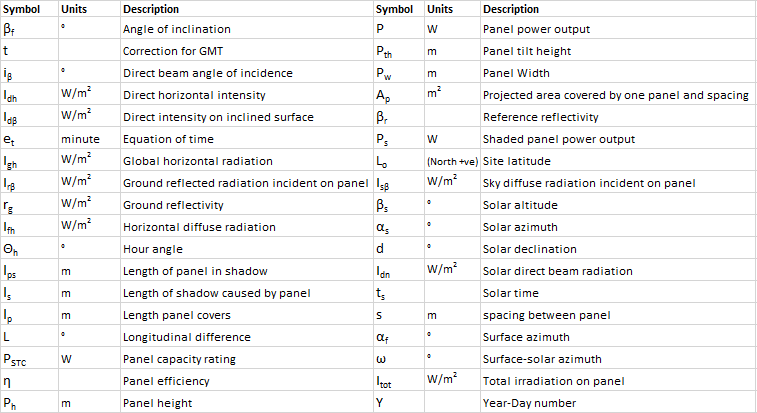Click the 'Equation of time' cell
The height and width of the screenshot is (413, 757).
[x=247, y=139]
